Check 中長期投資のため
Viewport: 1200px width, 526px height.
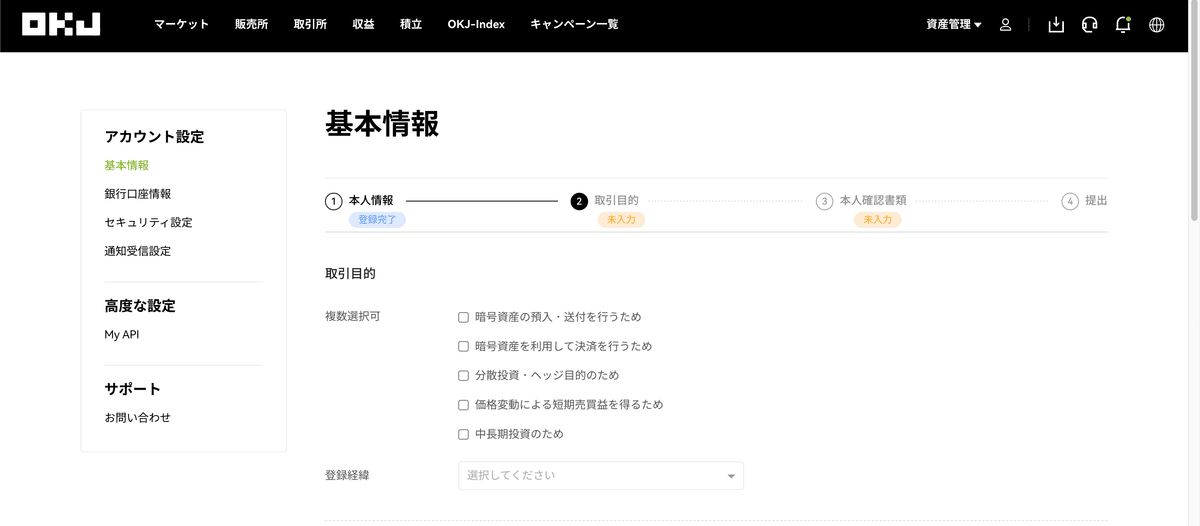click(x=463, y=435)
